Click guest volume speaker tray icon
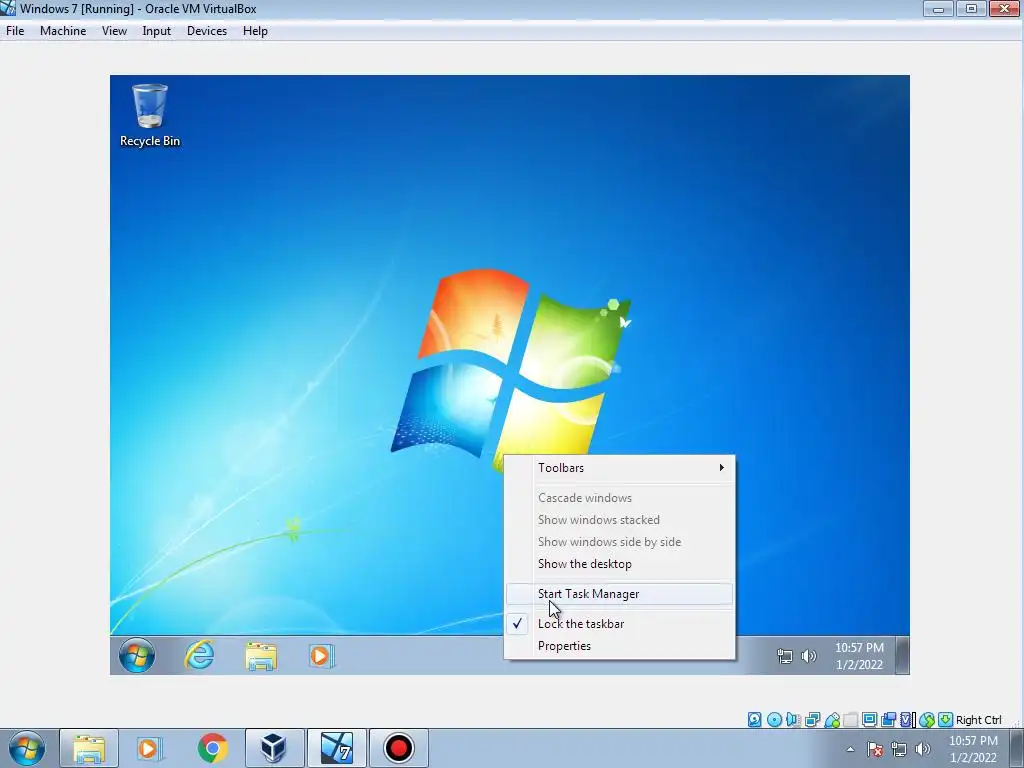 pyautogui.click(x=808, y=656)
